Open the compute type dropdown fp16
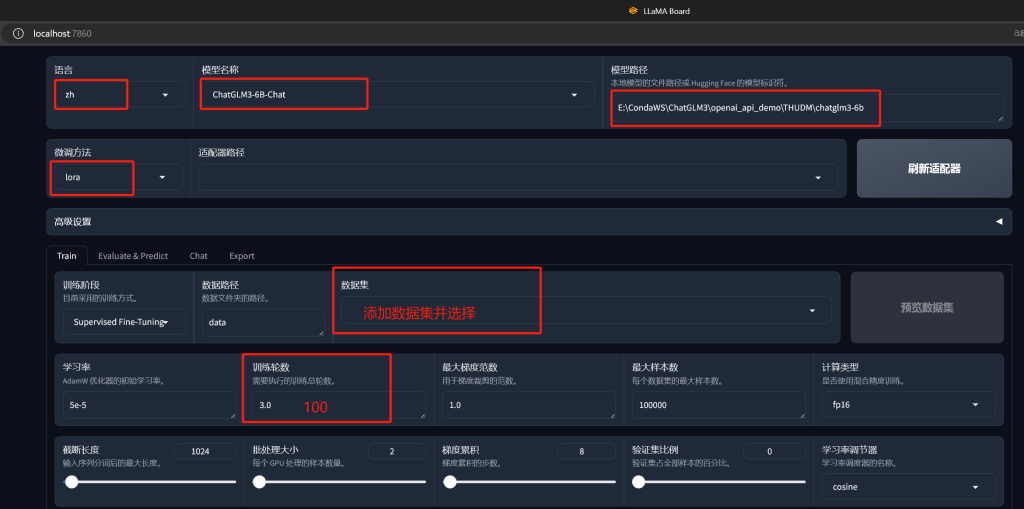Image resolution: width=1024 pixels, height=509 pixels. click(908, 404)
